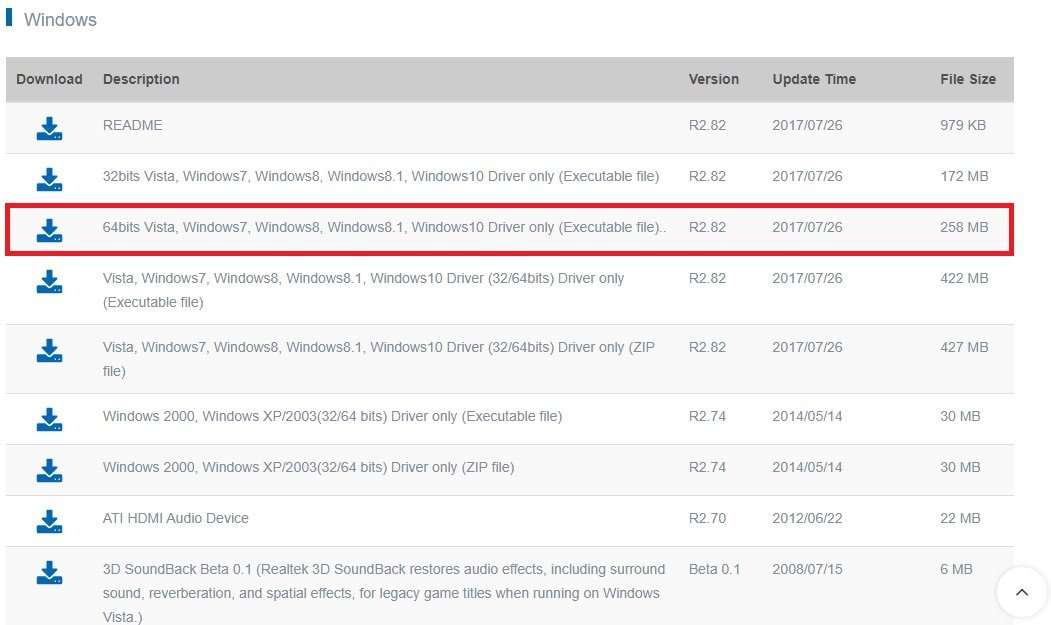This screenshot has width=1051, height=625.
Task: Download the ATI HDMI Audio Device driver
Action: (49, 518)
